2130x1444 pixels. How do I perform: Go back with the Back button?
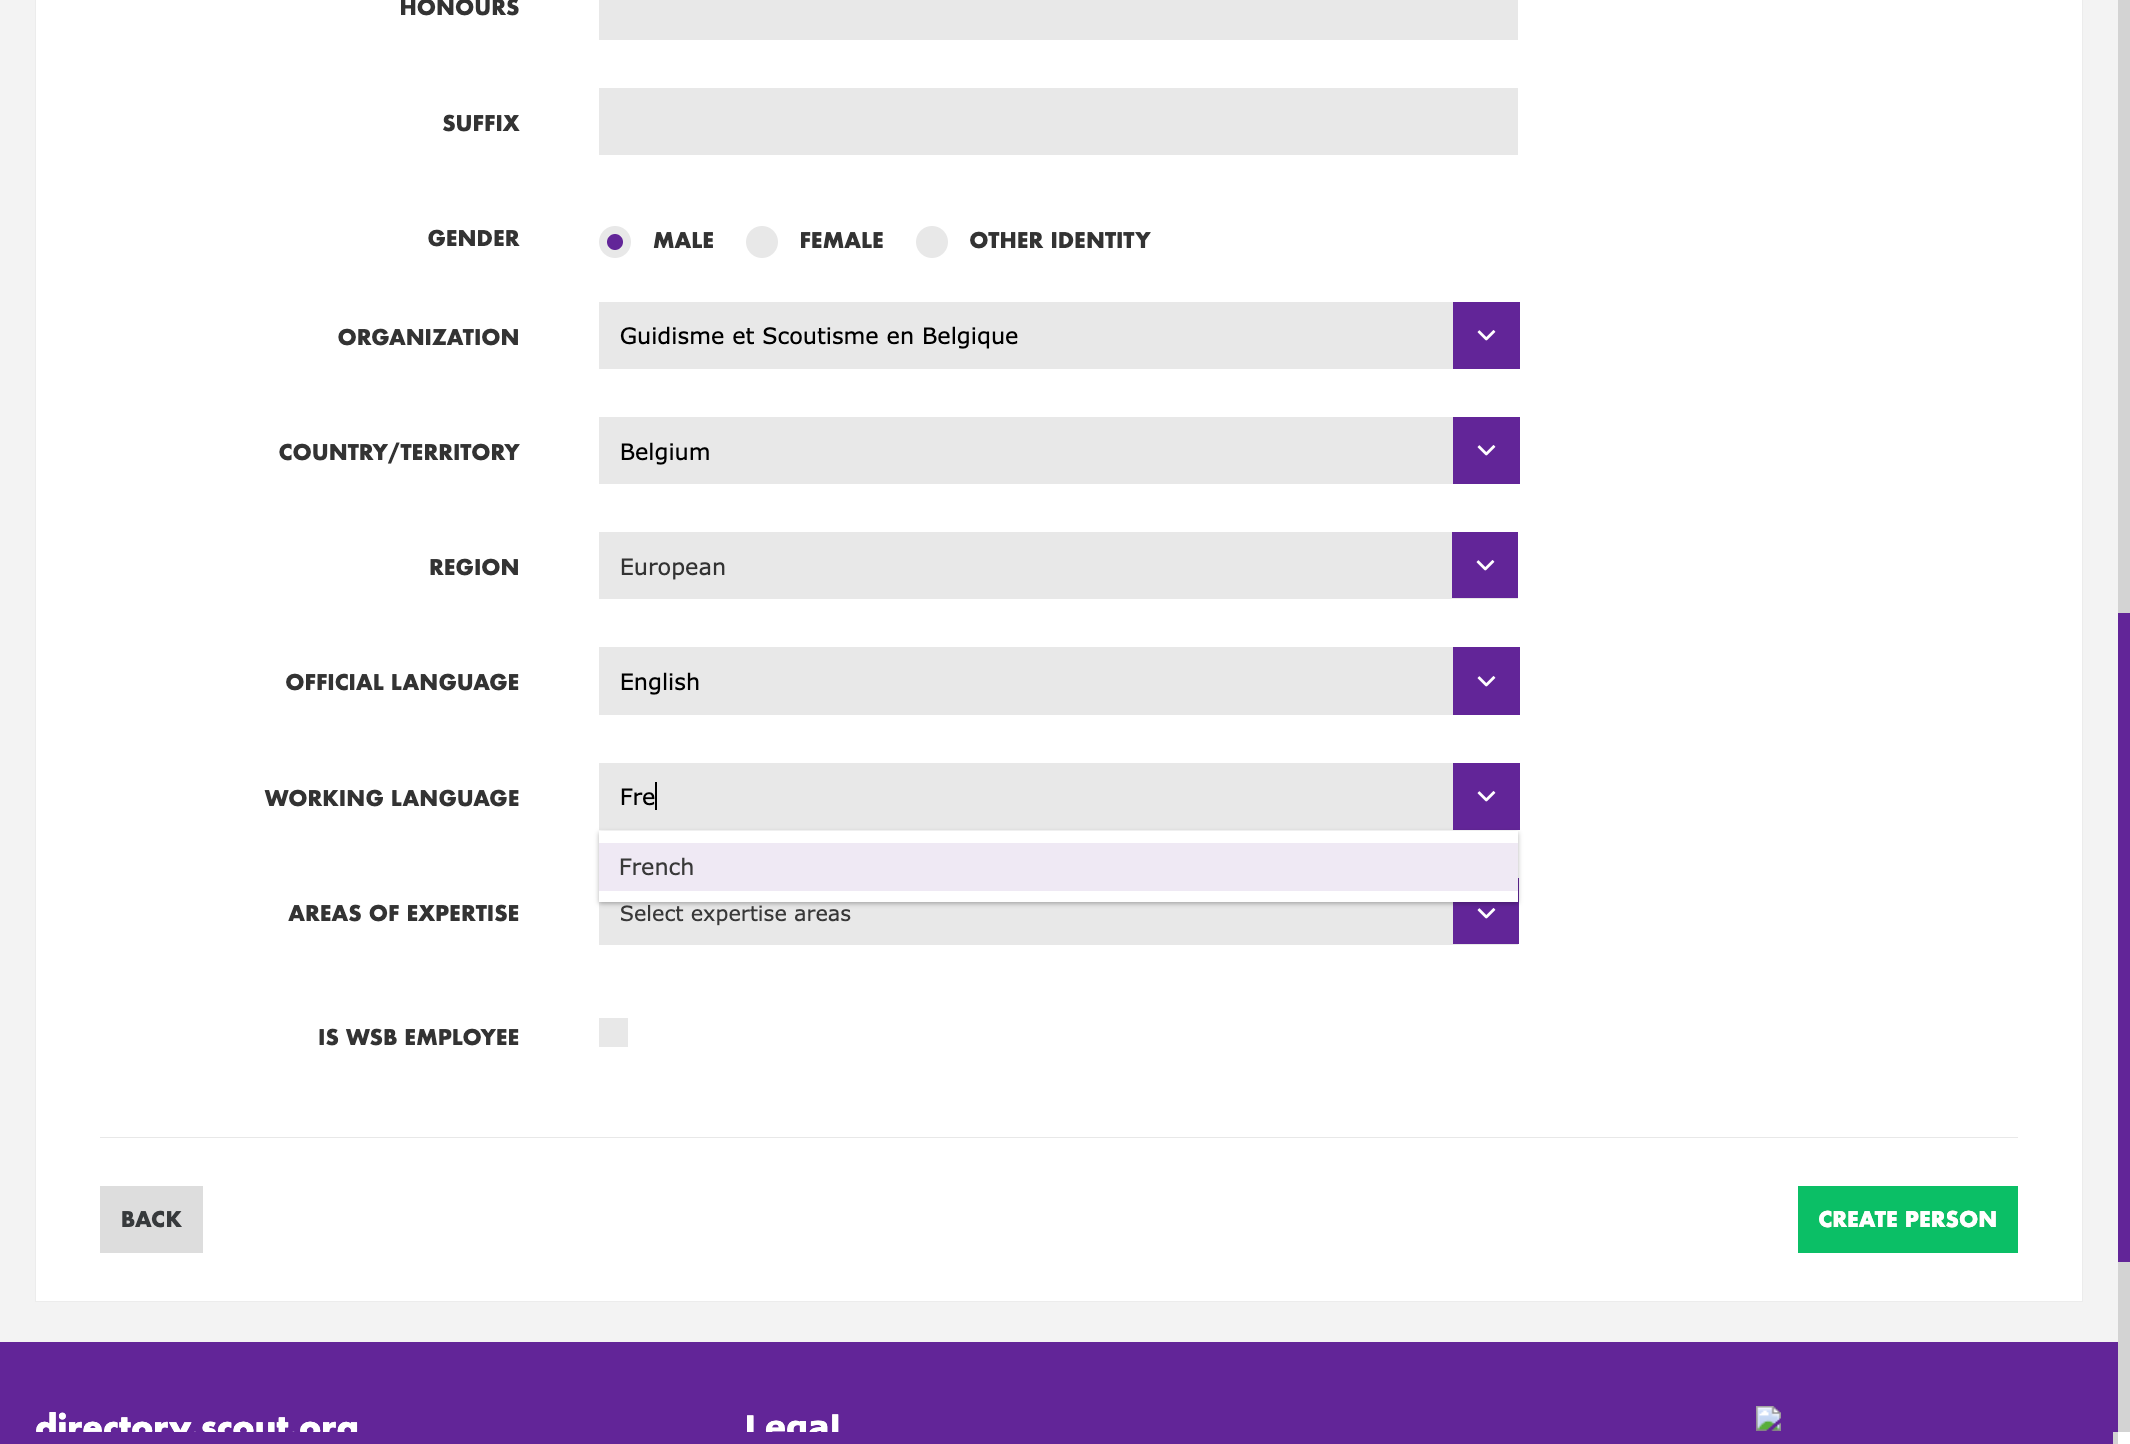coord(151,1219)
